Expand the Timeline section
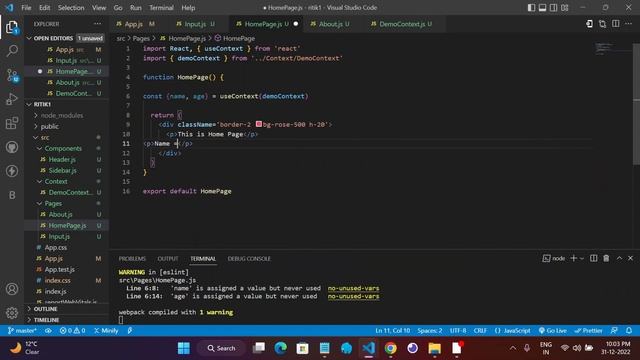640x360 pixels. coord(46,320)
